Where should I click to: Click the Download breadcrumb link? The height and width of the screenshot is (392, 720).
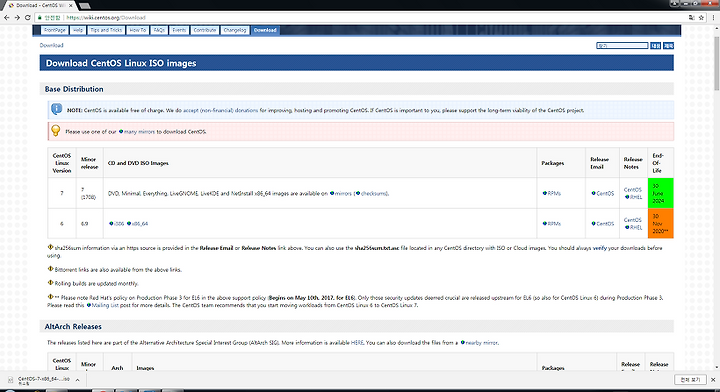(51, 45)
